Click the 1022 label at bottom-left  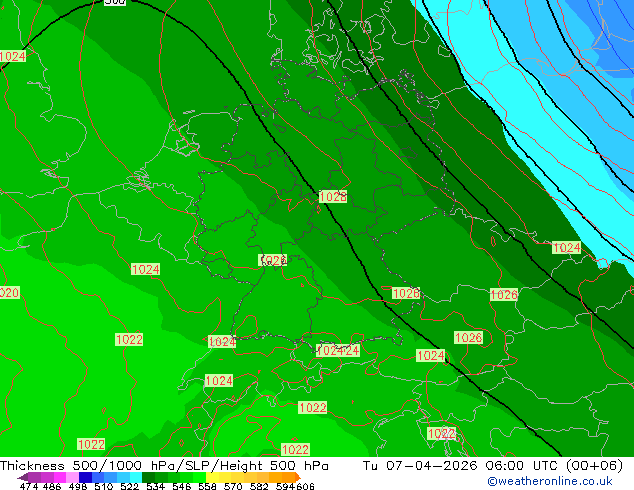[x=91, y=444]
